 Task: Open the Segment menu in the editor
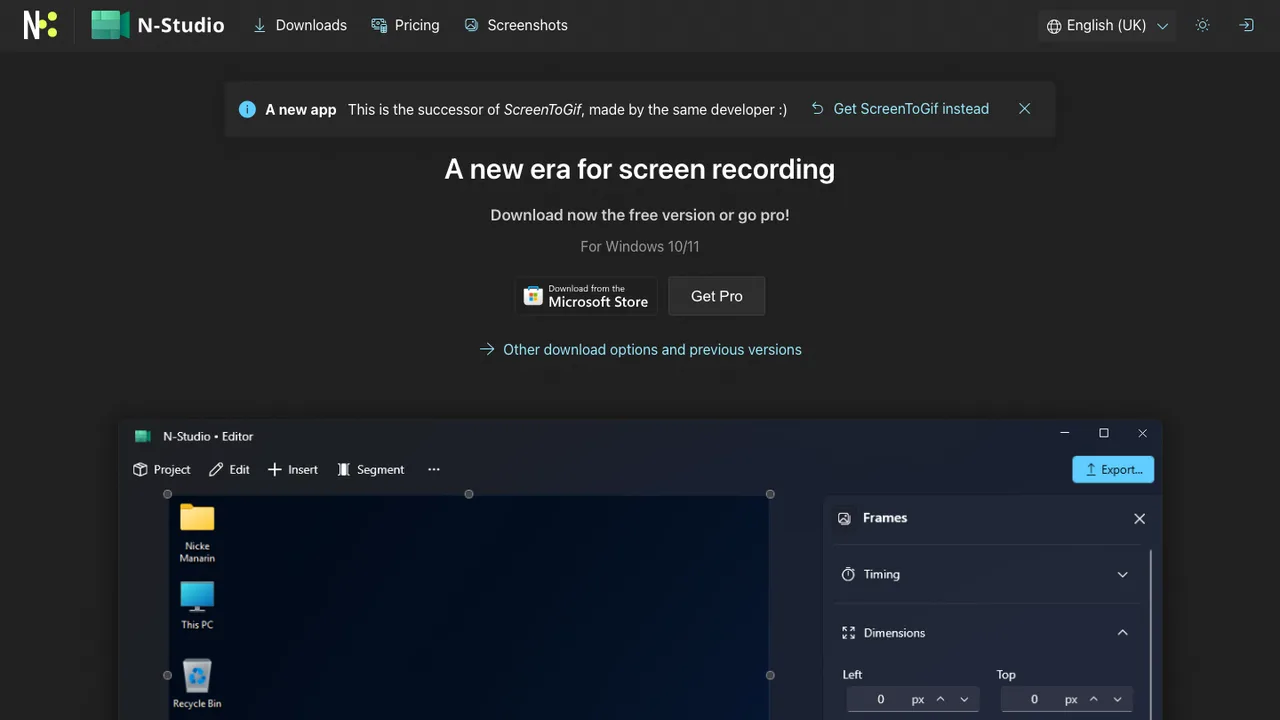click(371, 469)
